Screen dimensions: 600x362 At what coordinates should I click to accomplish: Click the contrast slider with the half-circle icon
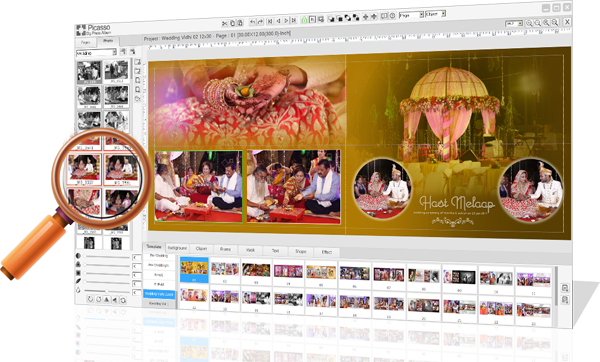[x=107, y=256]
